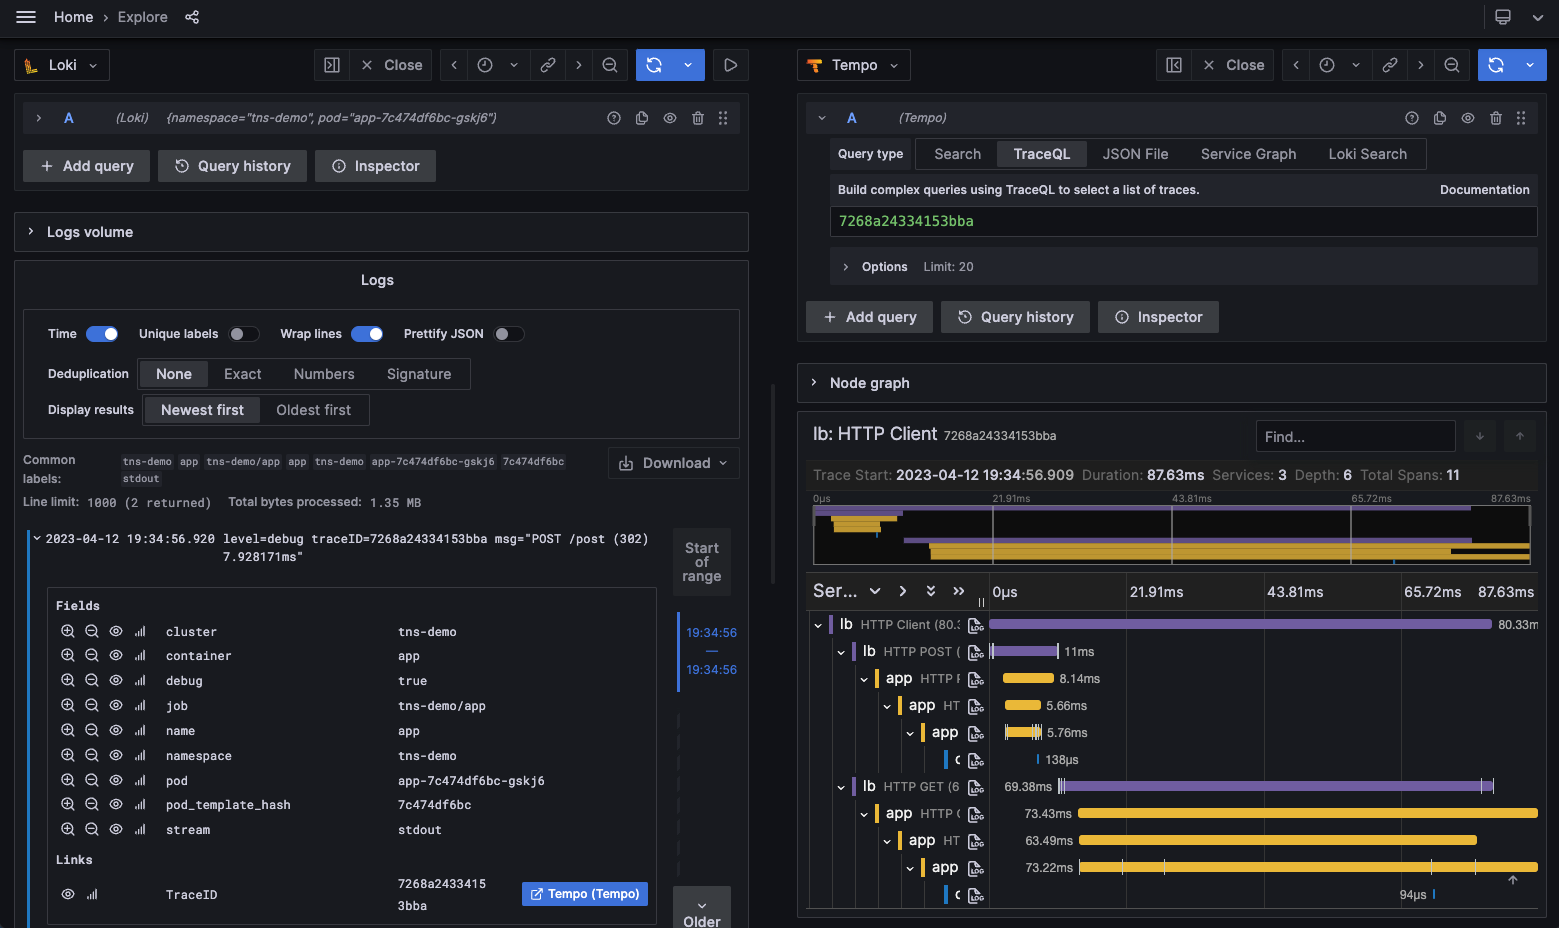This screenshot has width=1559, height=928.
Task: Copy the Loki query
Action: pos(641,117)
